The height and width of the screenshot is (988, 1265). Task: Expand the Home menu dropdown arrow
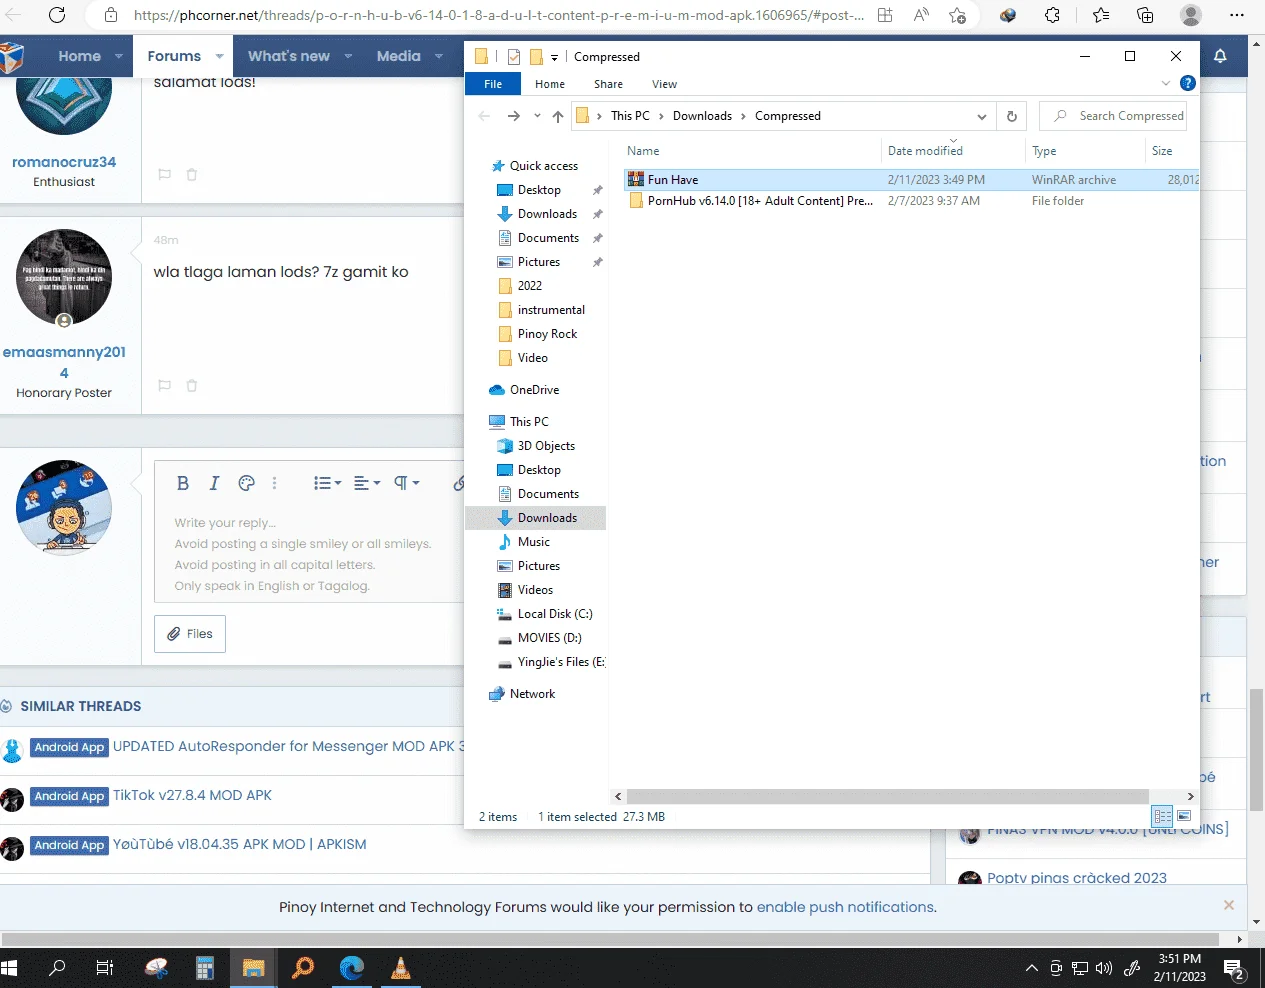click(x=119, y=56)
